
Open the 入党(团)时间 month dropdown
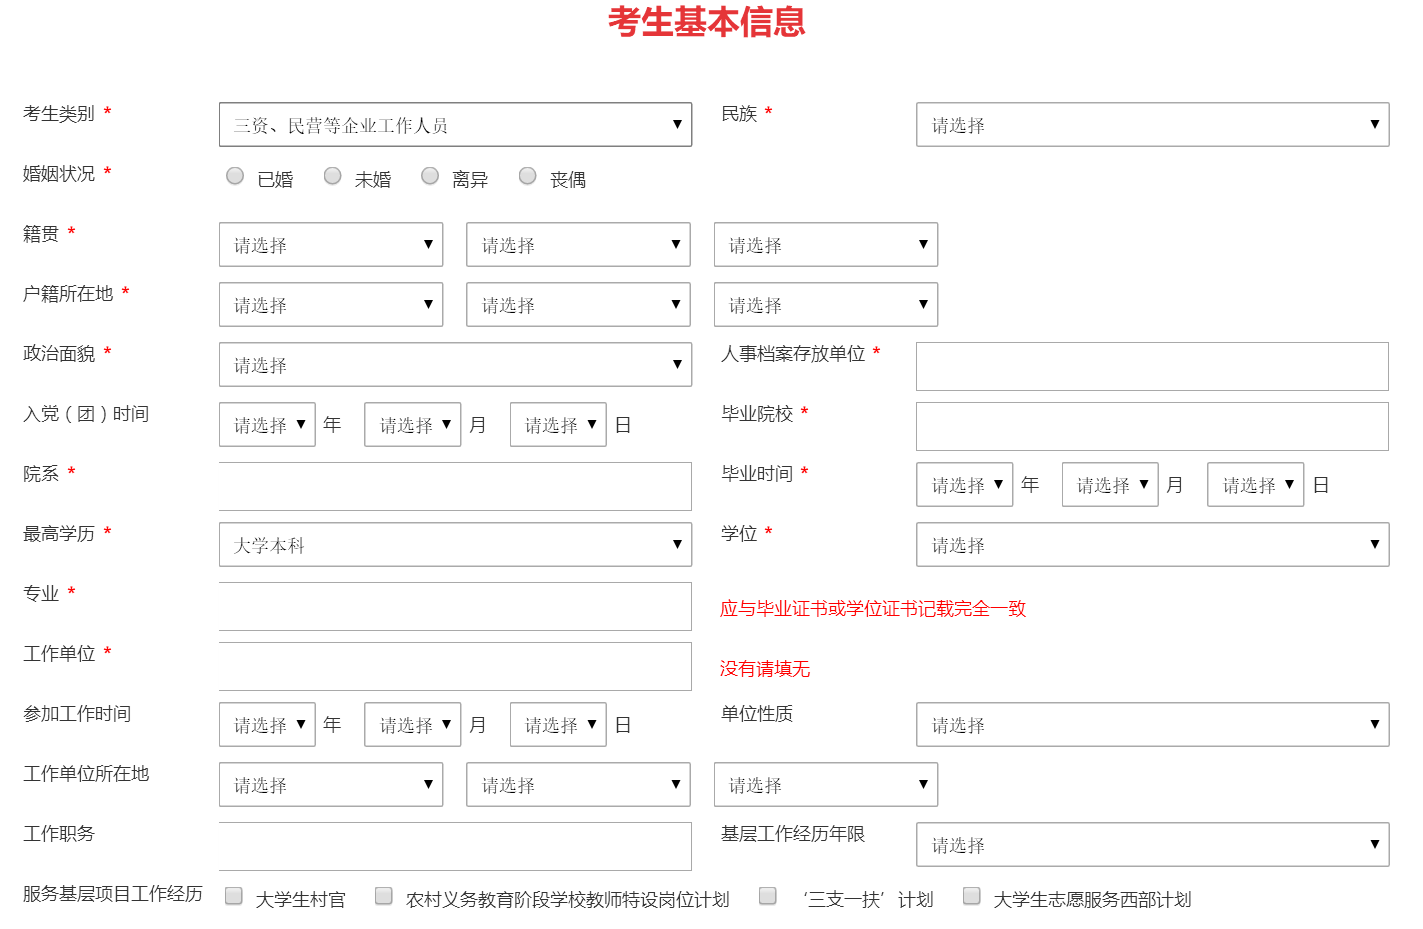pos(413,425)
